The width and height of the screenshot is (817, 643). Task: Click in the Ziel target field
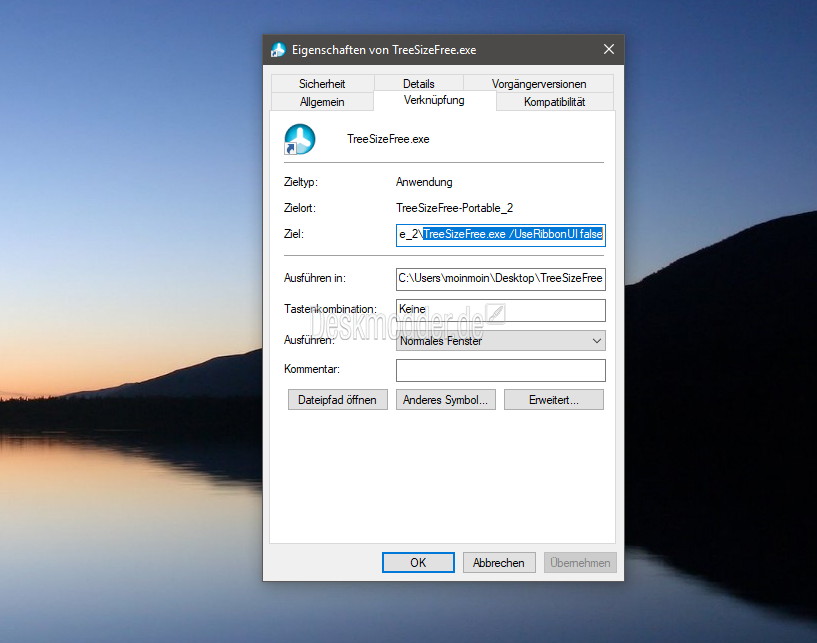pyautogui.click(x=501, y=234)
